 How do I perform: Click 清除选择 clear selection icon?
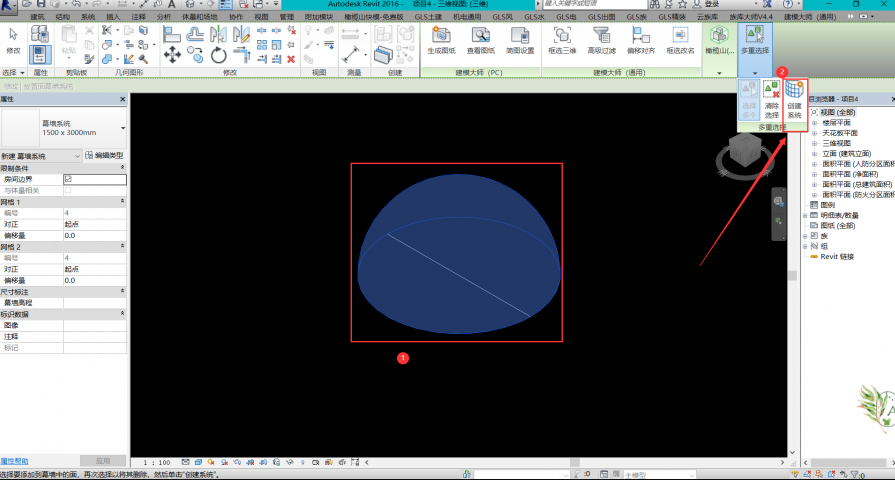coord(772,100)
